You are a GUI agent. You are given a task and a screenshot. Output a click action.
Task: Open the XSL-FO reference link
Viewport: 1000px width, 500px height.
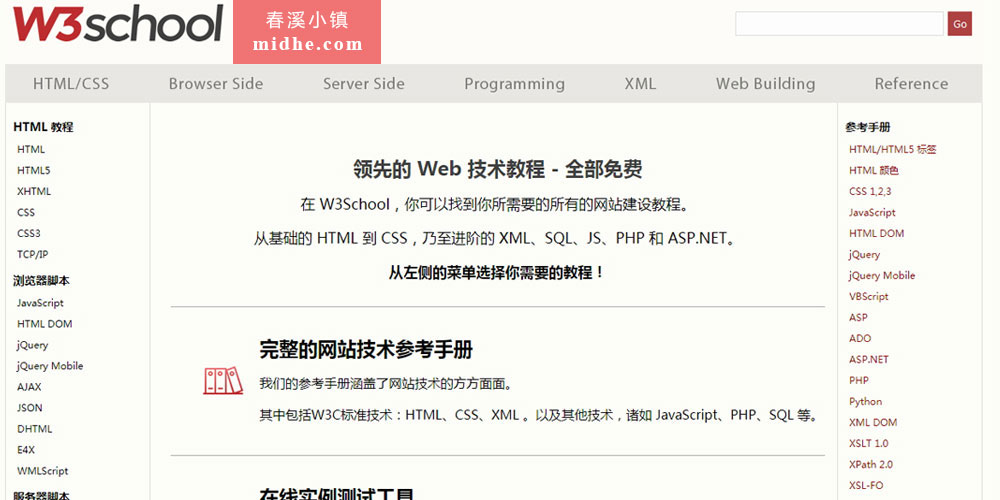tap(865, 486)
